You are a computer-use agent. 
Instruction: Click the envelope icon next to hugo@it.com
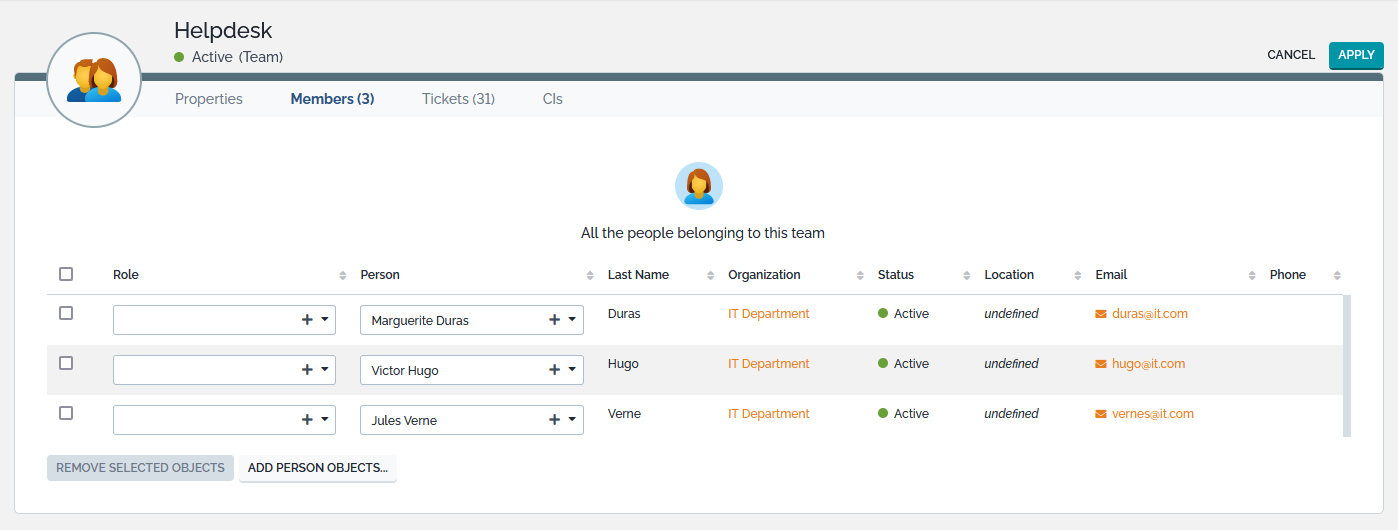(x=1101, y=364)
